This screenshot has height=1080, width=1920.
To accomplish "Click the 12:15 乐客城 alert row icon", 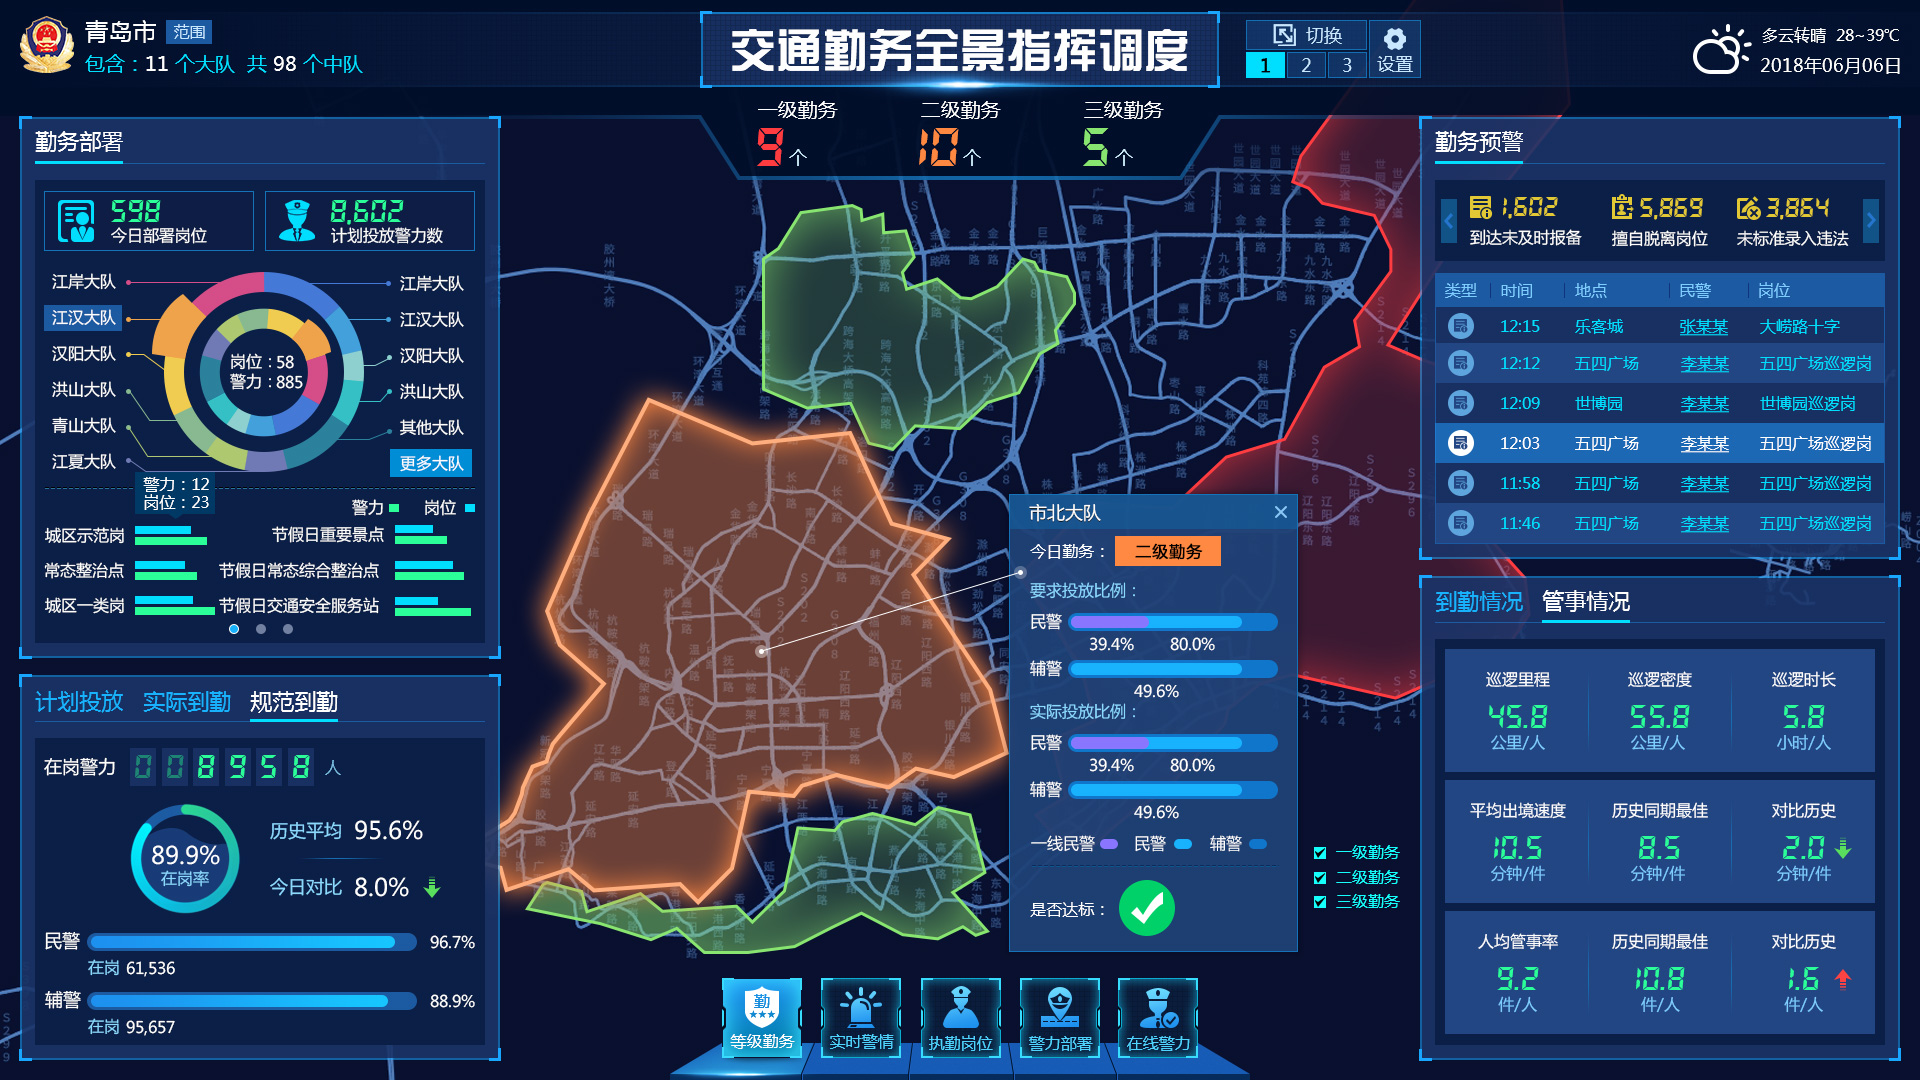I will point(1461,326).
